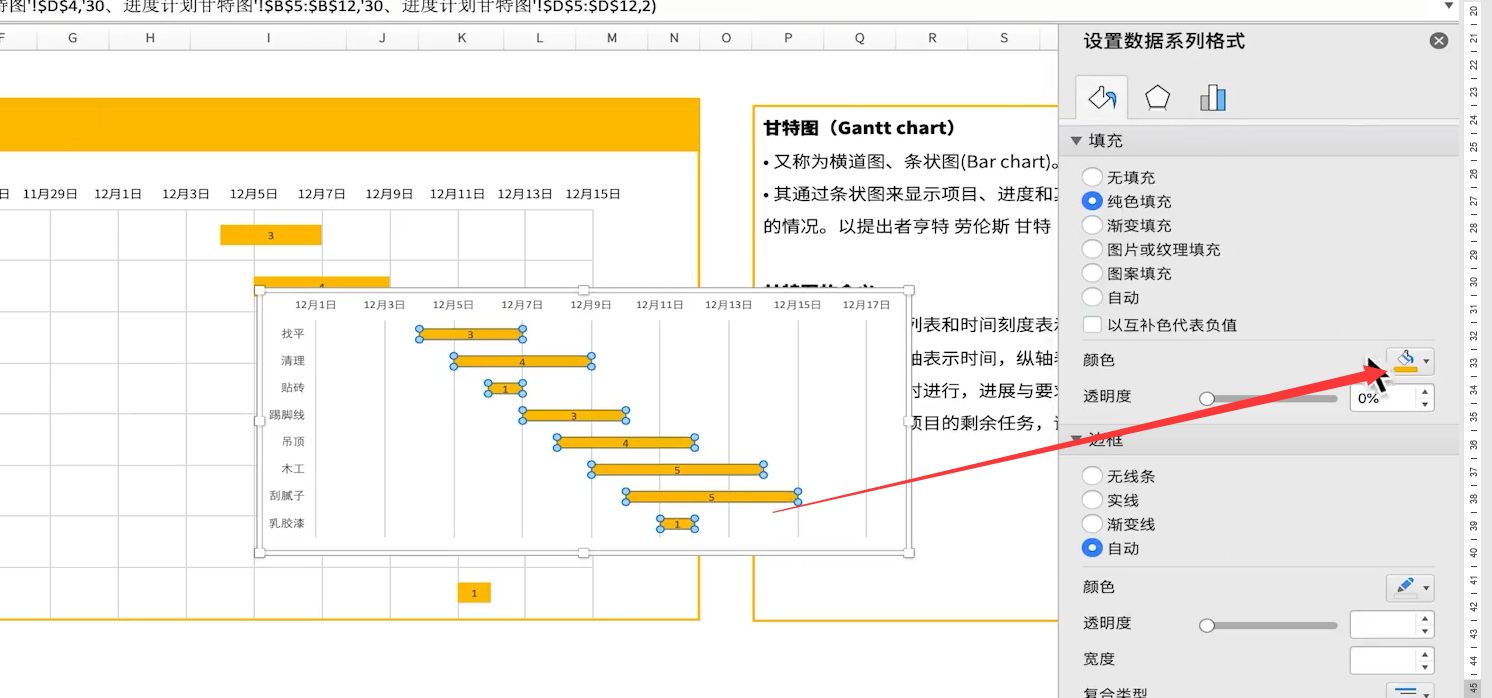This screenshot has height=698, width=1492.
Task: Click the fill 透明度 slider handle
Action: (1207, 398)
